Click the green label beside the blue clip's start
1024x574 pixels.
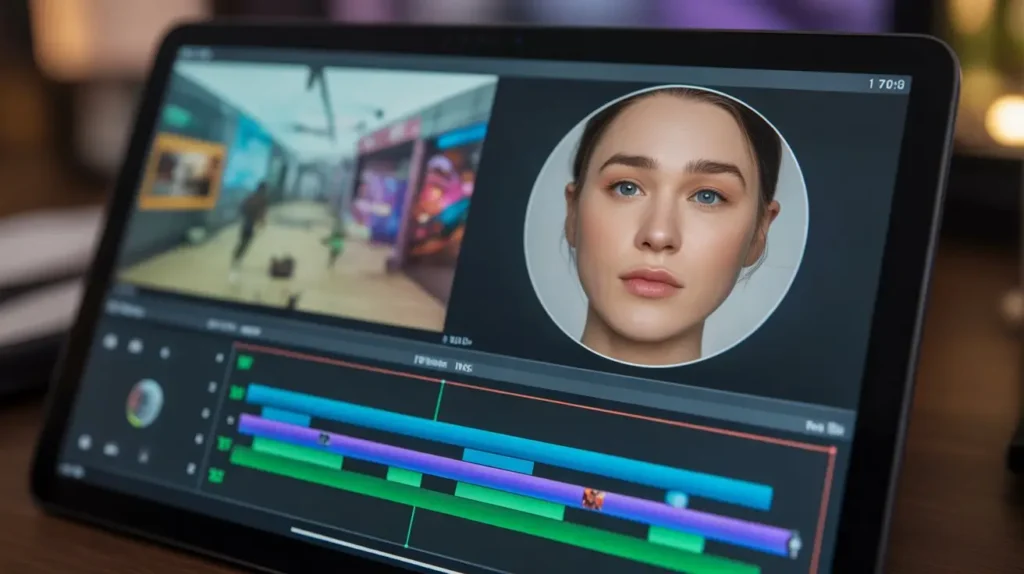point(236,392)
